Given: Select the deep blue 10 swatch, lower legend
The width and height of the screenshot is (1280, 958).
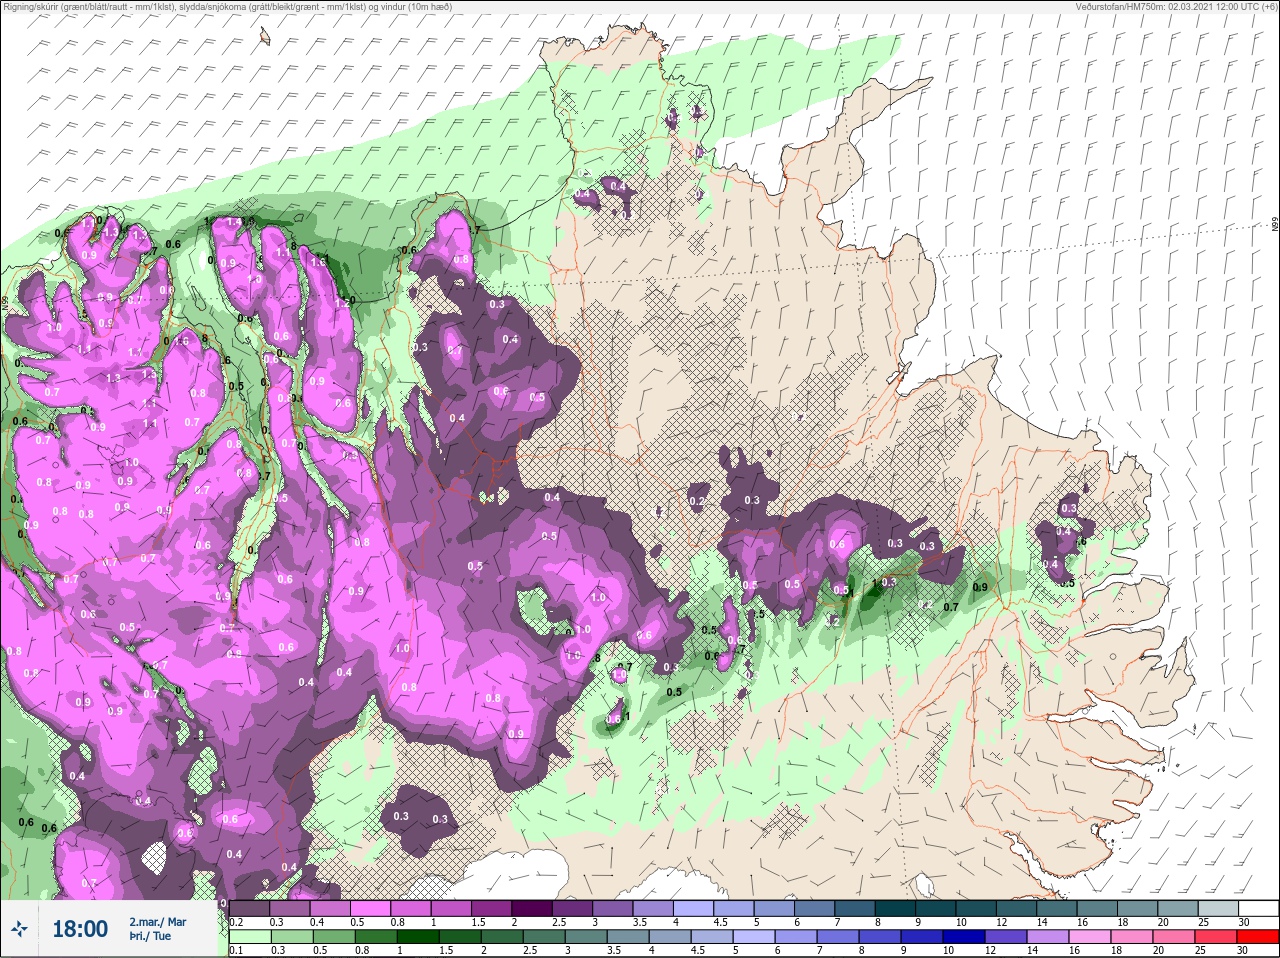Looking at the screenshot, I should tap(964, 937).
